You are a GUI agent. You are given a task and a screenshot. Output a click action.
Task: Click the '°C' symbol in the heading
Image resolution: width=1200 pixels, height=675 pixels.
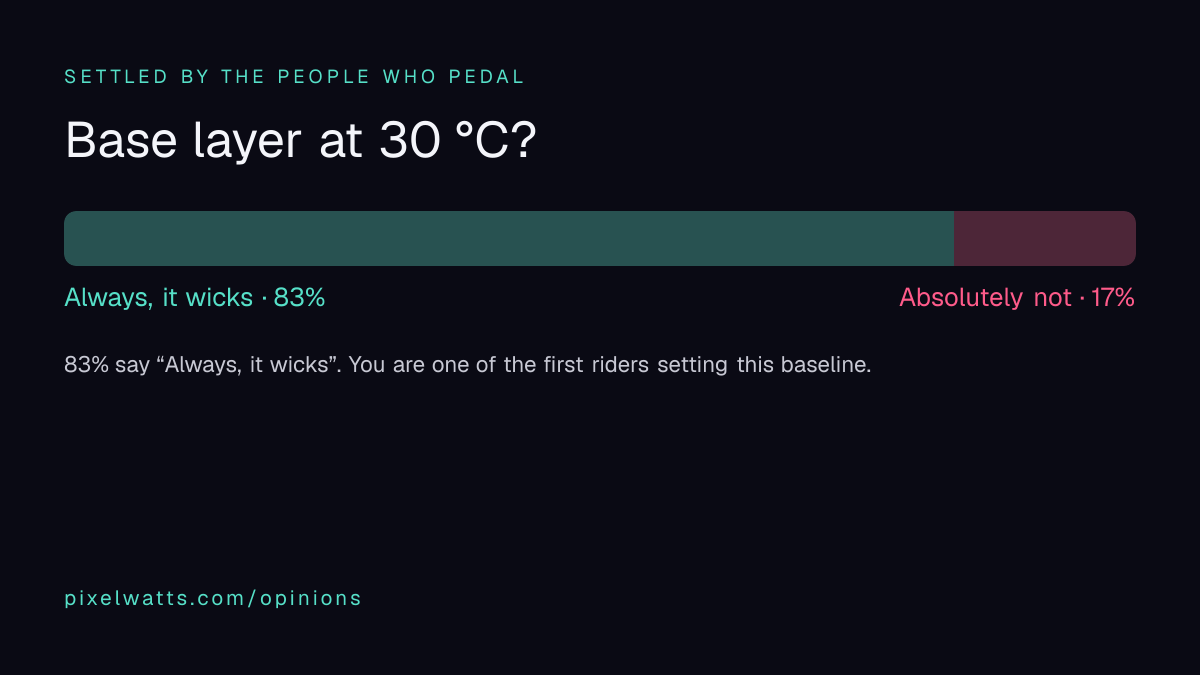[475, 141]
